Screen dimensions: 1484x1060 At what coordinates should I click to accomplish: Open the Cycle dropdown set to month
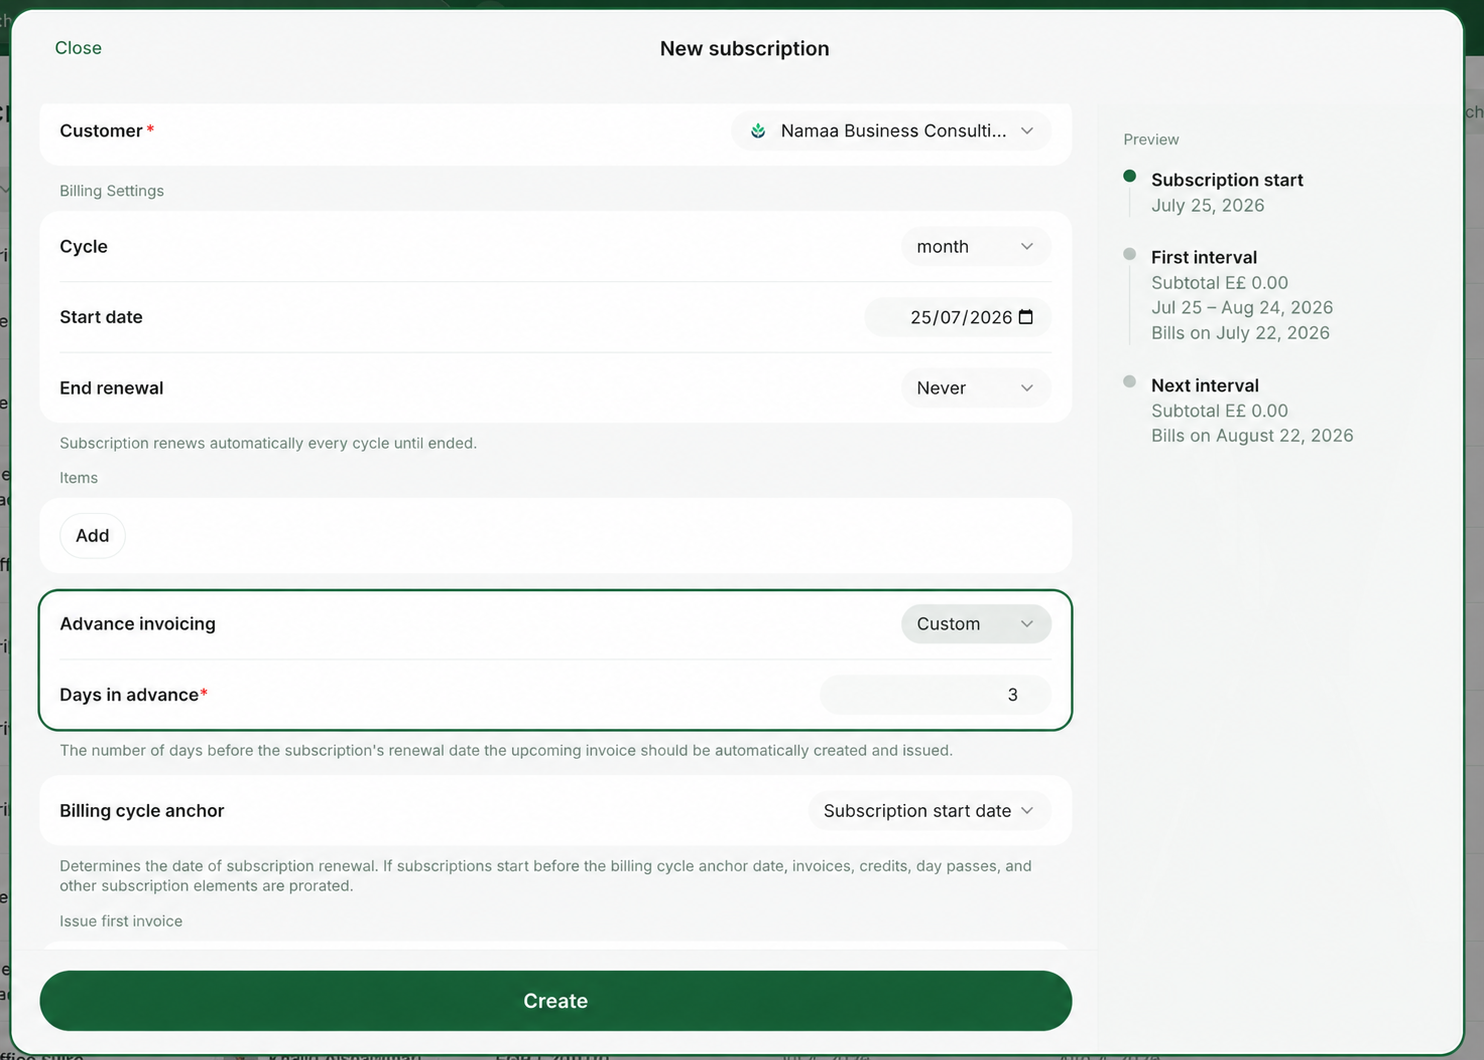975,247
